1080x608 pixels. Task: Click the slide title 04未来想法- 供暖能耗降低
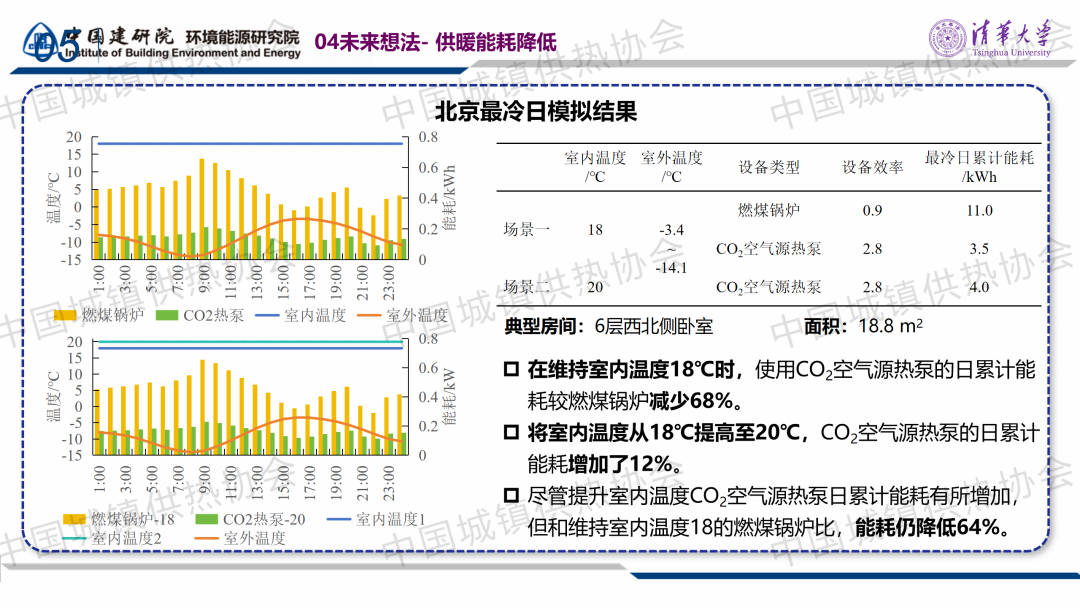pyautogui.click(x=435, y=42)
